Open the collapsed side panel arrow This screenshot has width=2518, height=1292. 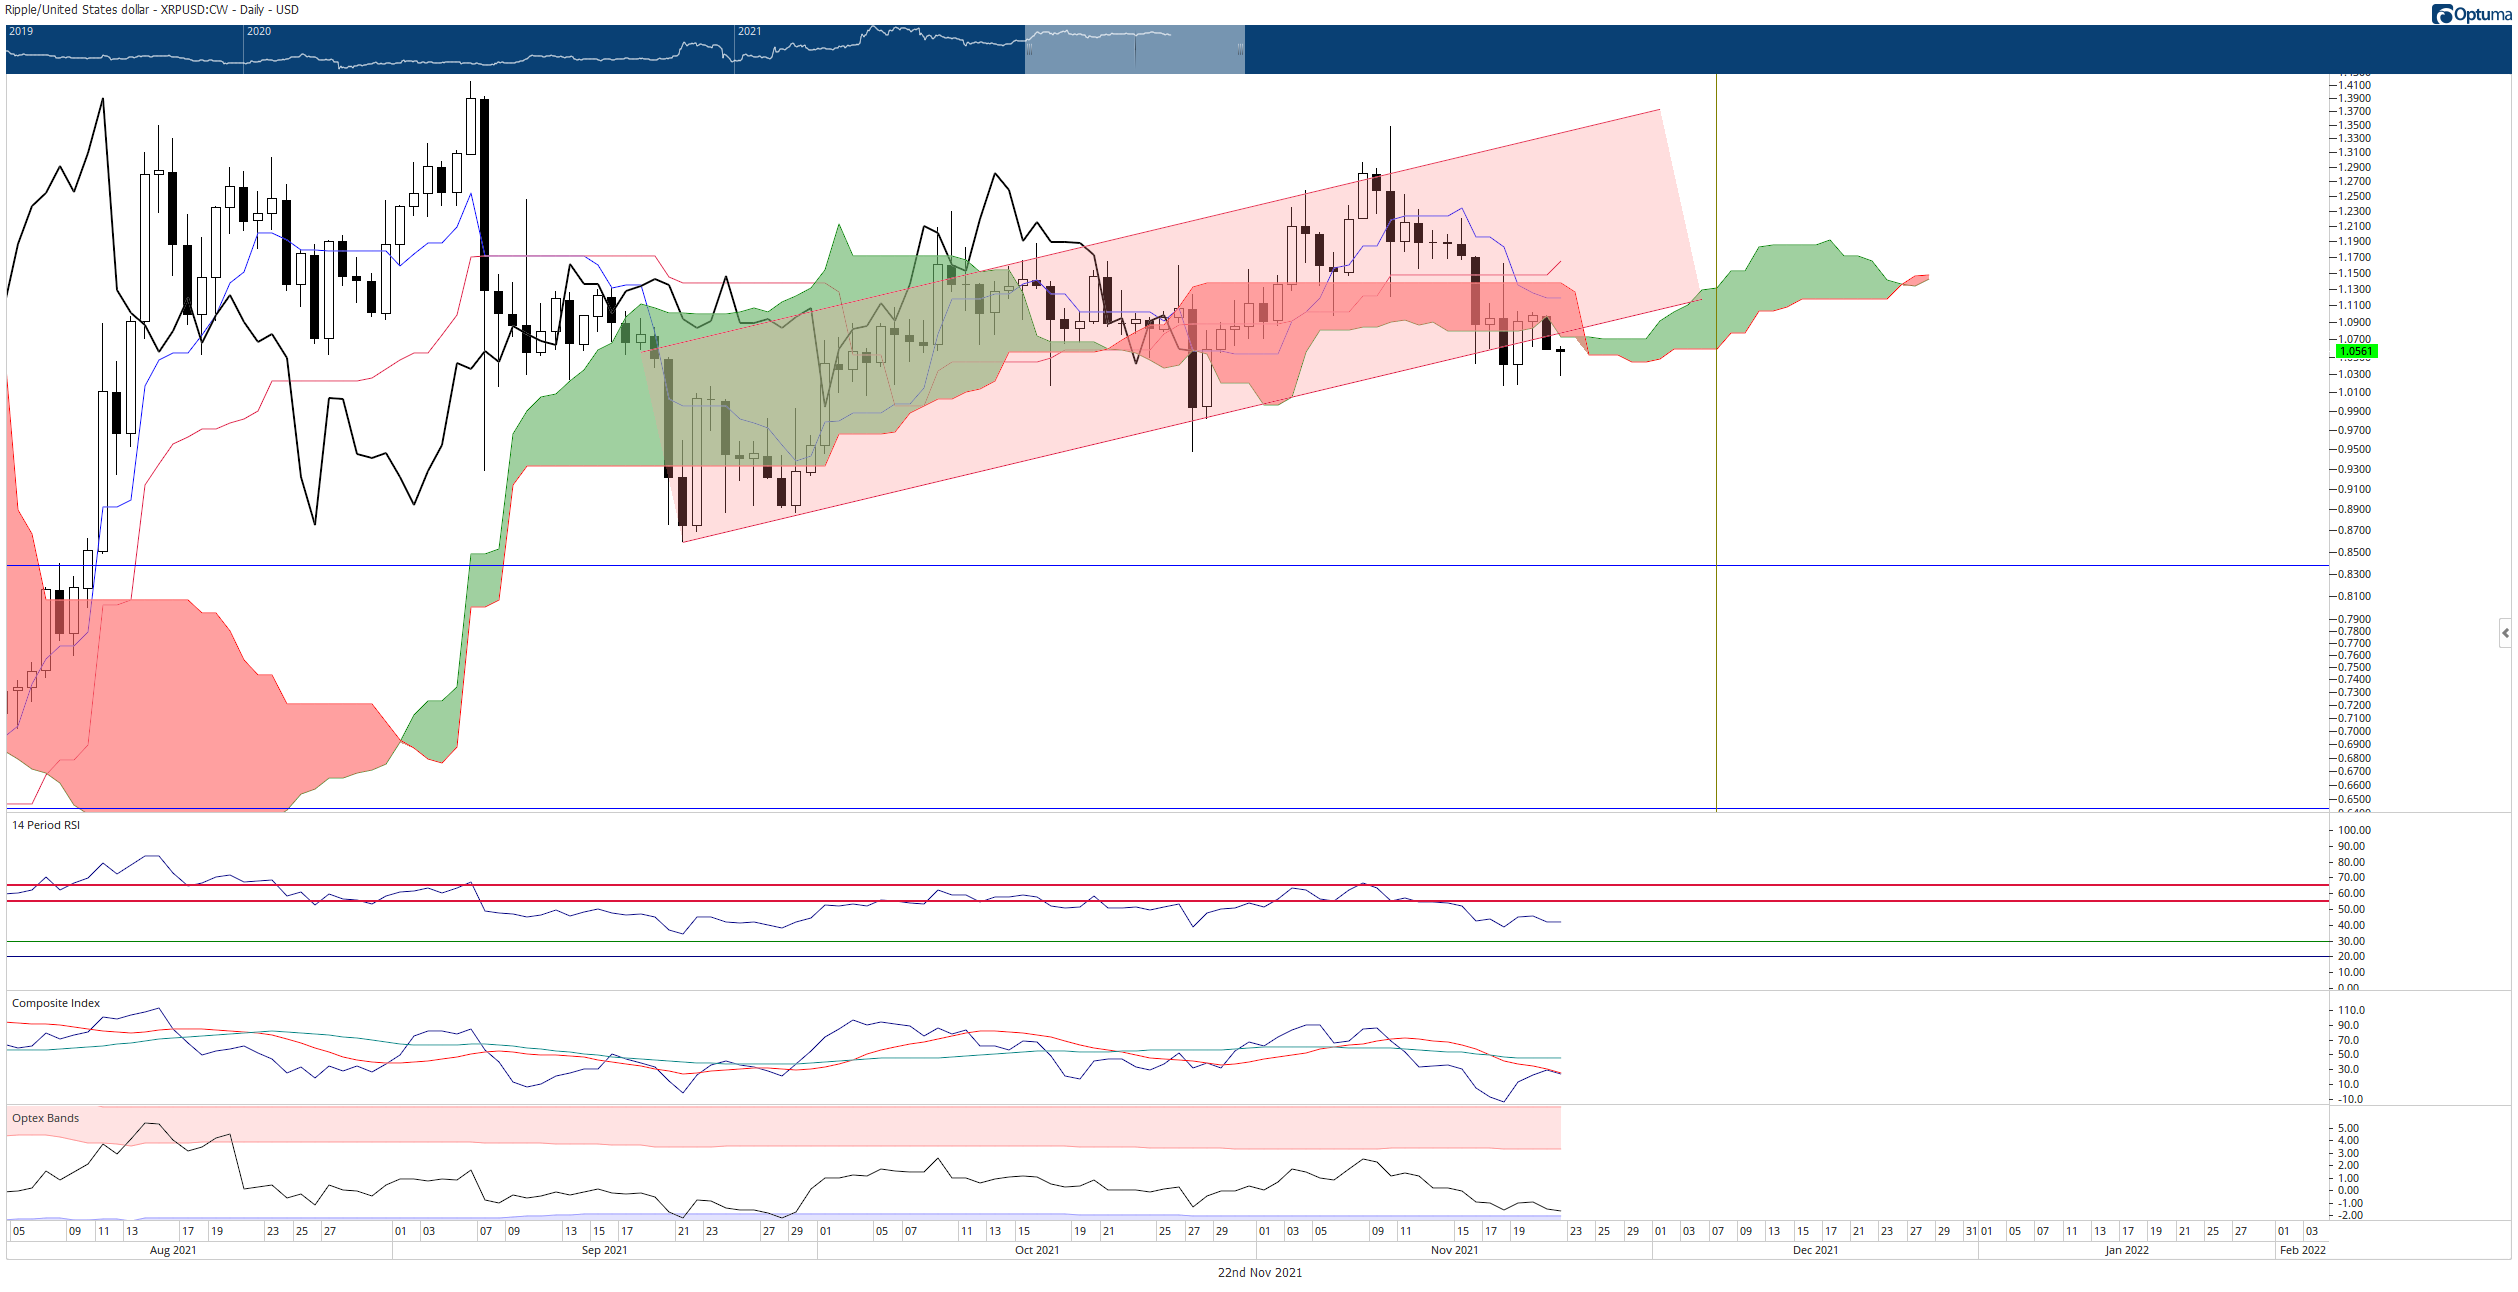coord(2505,633)
